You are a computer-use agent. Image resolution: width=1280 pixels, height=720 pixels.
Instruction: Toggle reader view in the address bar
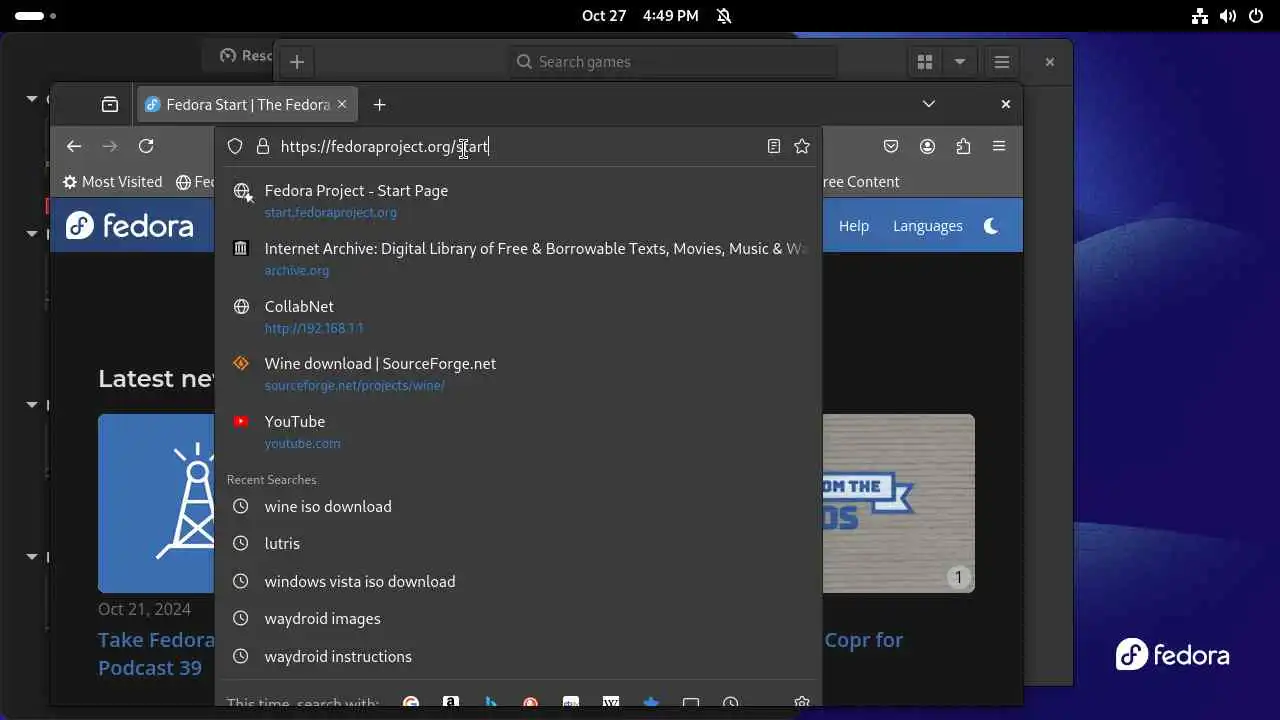[773, 146]
